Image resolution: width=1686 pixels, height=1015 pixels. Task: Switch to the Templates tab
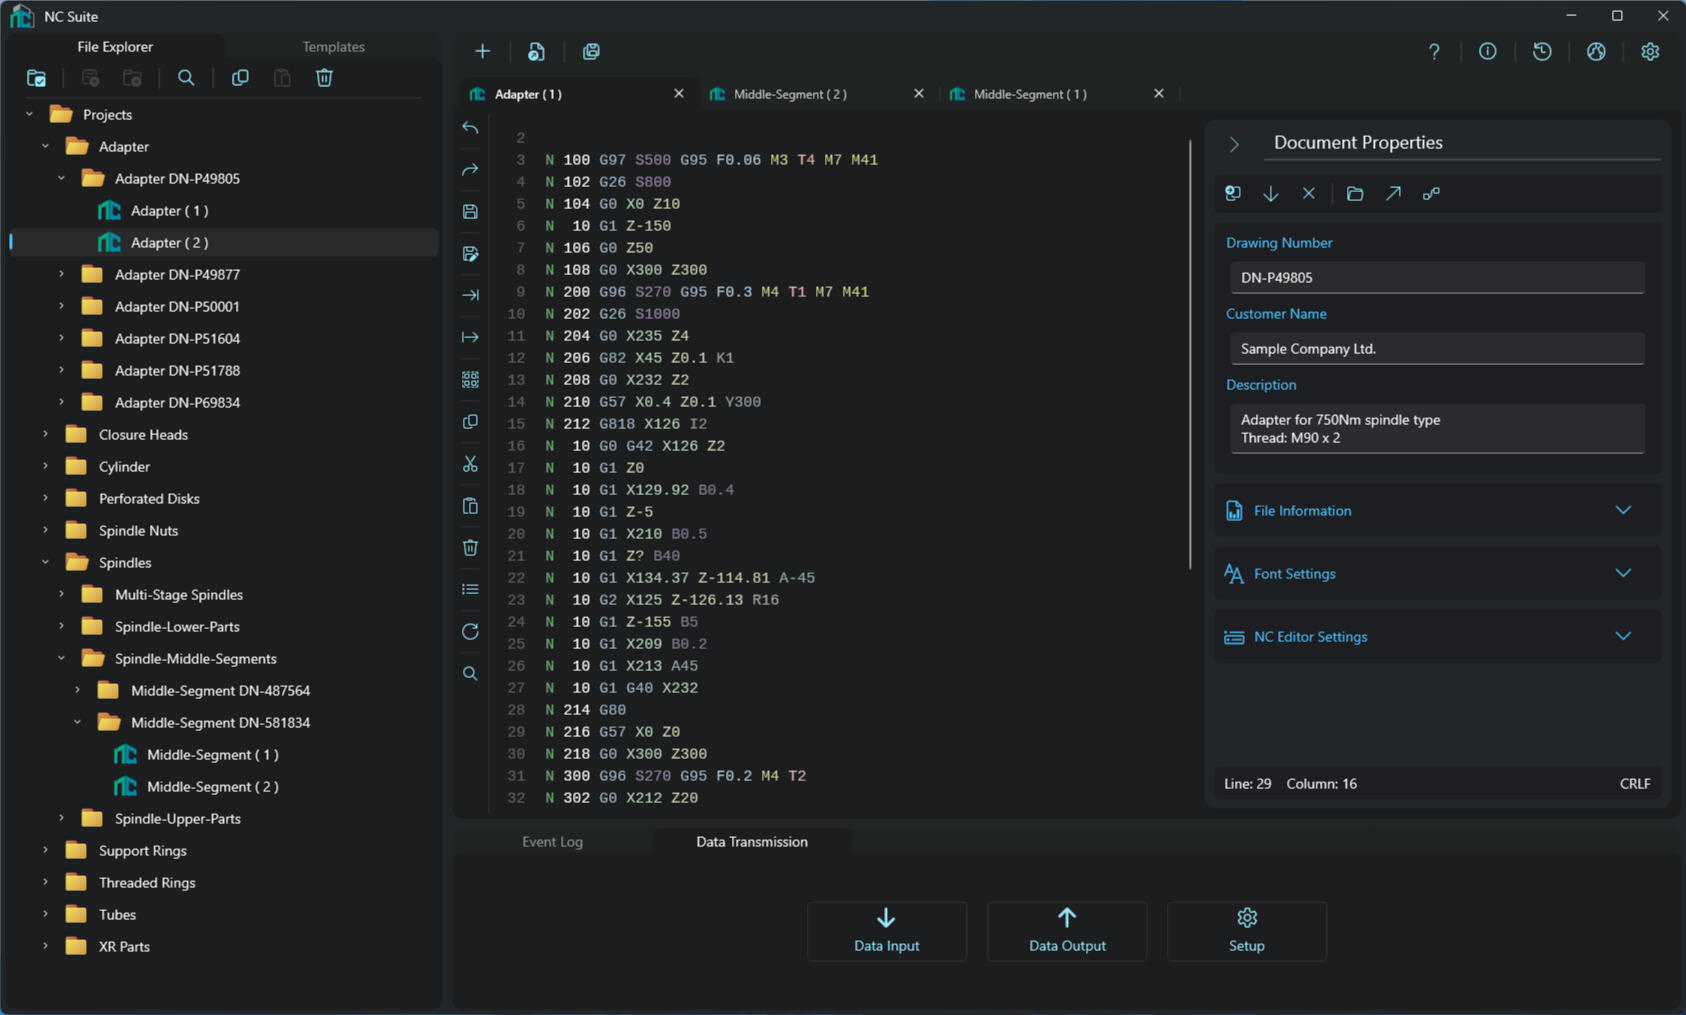click(333, 47)
